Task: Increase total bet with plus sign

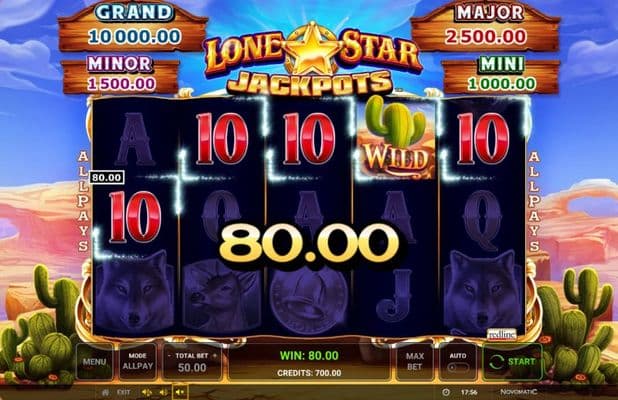Action: pos(215,355)
